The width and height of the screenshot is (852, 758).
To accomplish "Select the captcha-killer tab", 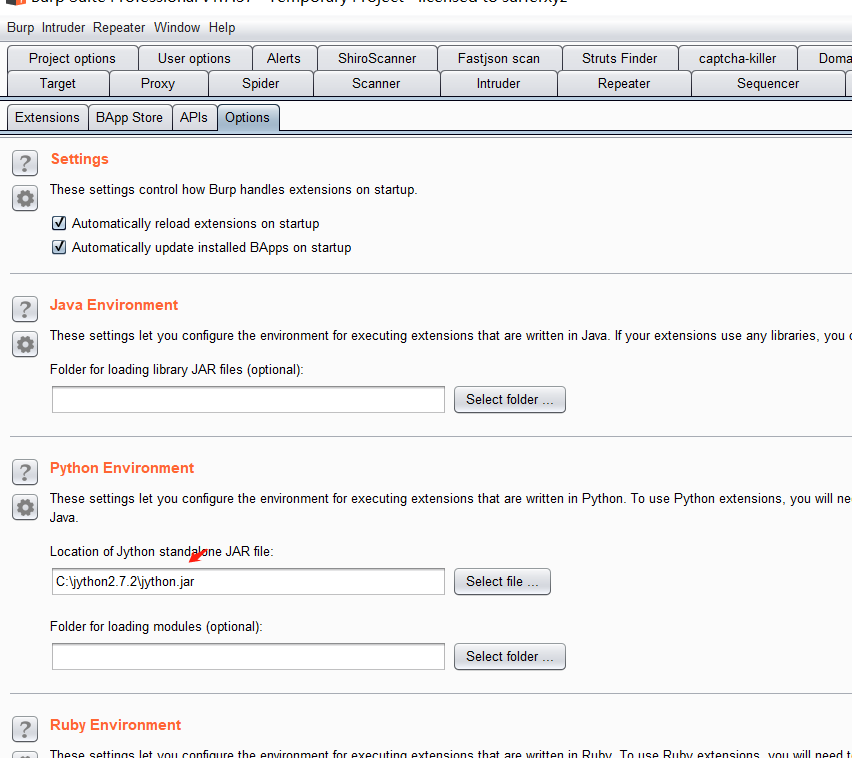I will (737, 58).
